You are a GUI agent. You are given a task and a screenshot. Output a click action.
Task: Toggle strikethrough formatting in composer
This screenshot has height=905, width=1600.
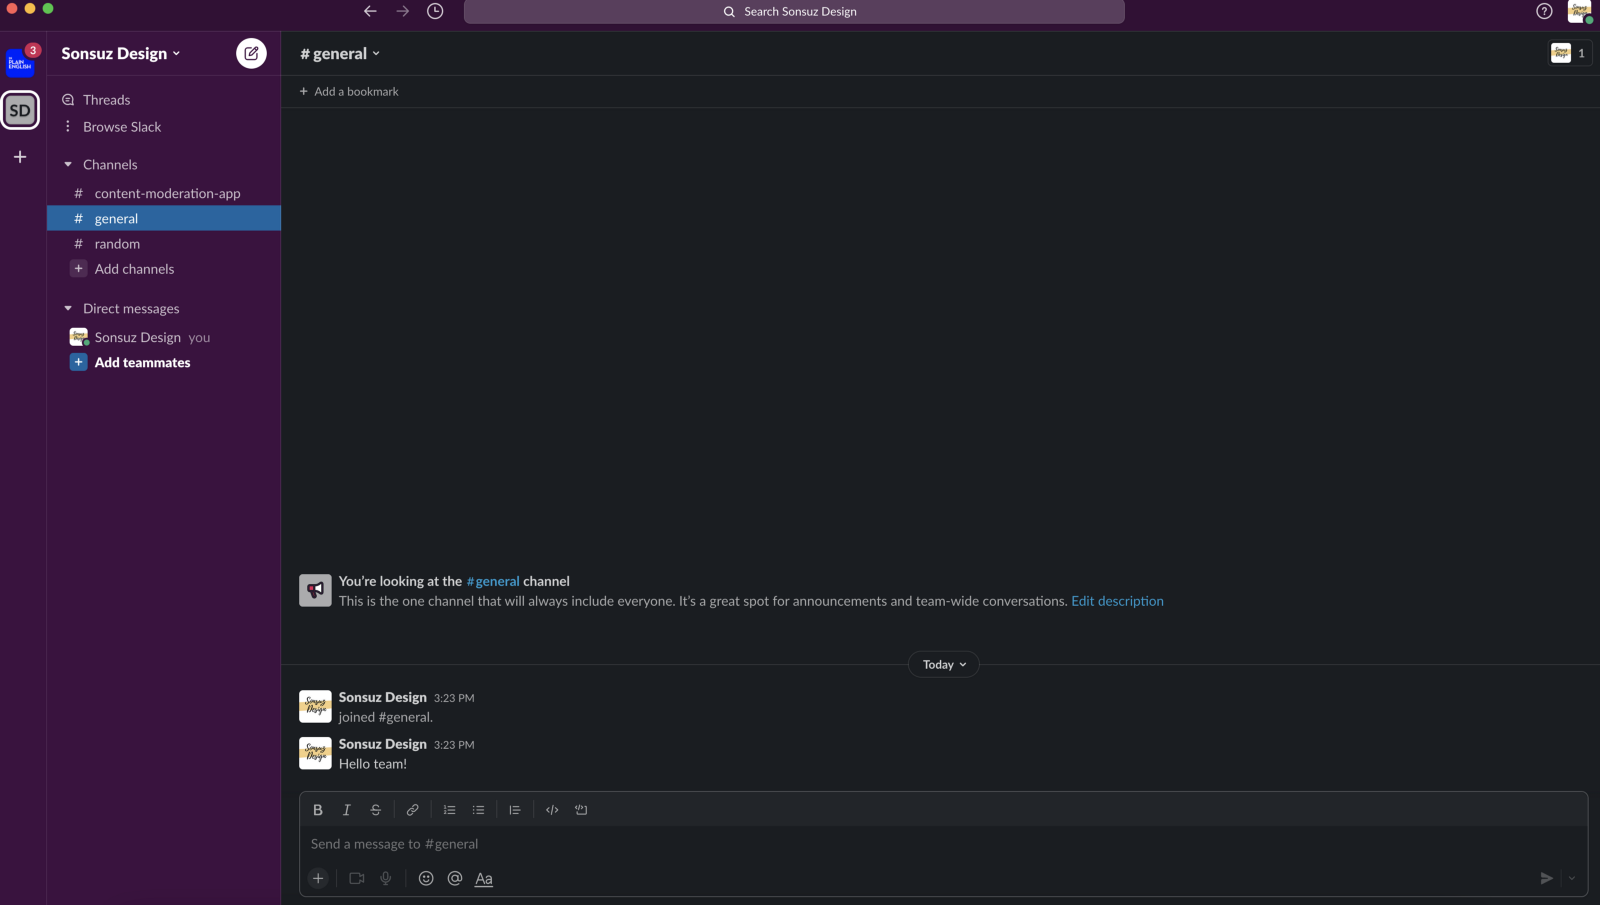click(376, 810)
